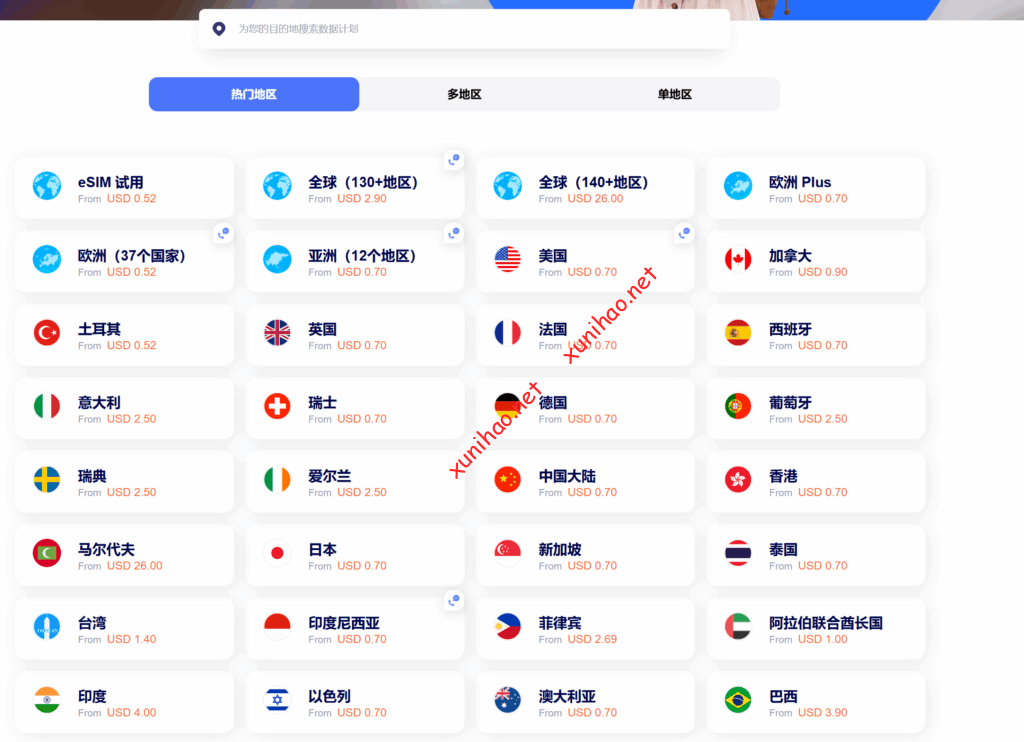Open the eSIM 试用 plan card
Image resolution: width=1024 pixels, height=742 pixels.
coord(124,188)
